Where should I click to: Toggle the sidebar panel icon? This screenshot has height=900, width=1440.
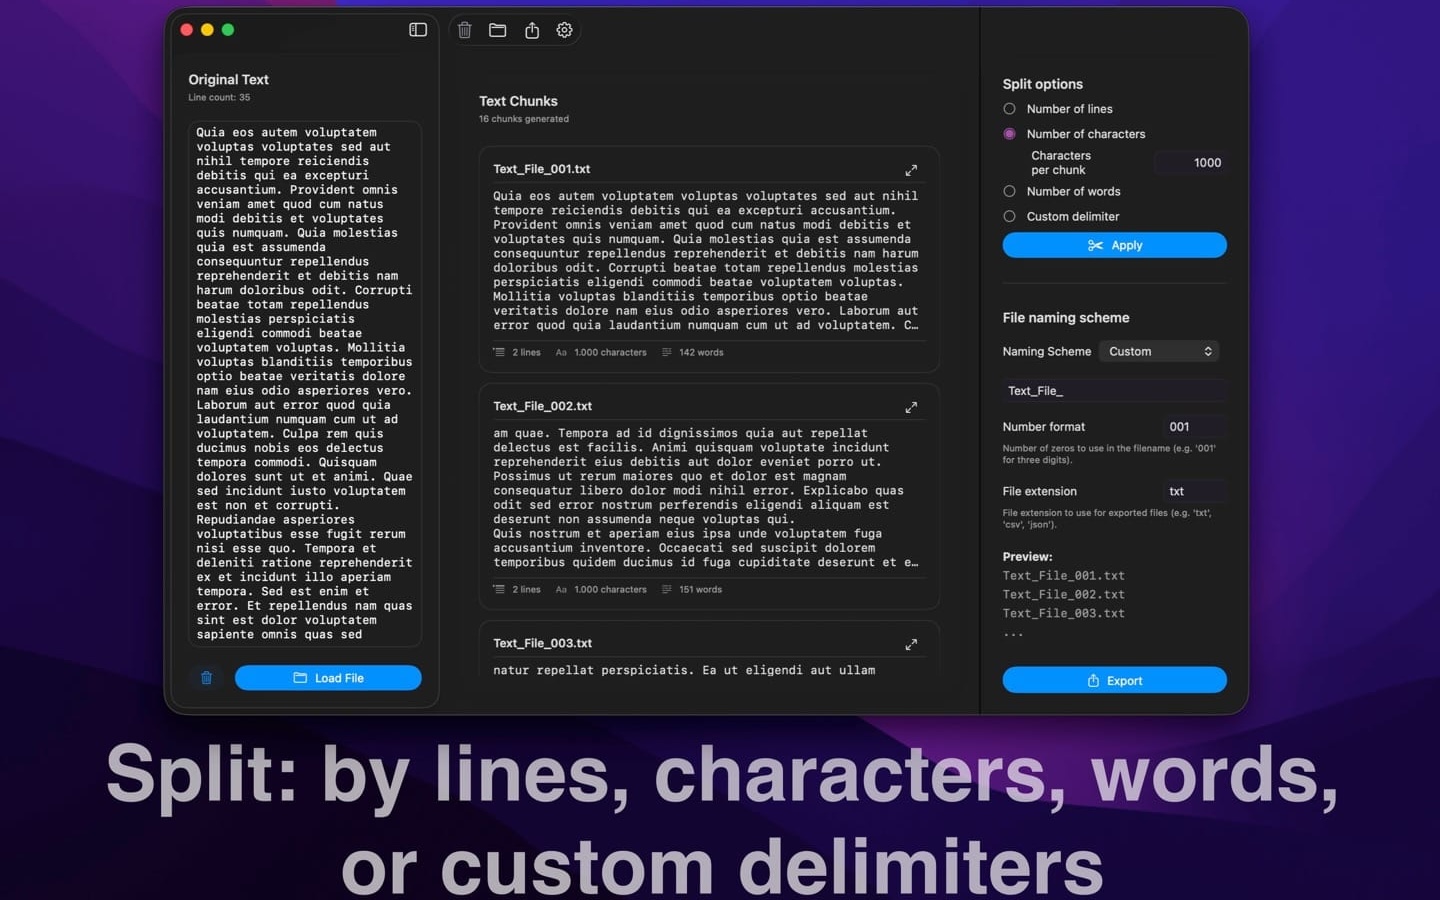pos(418,30)
